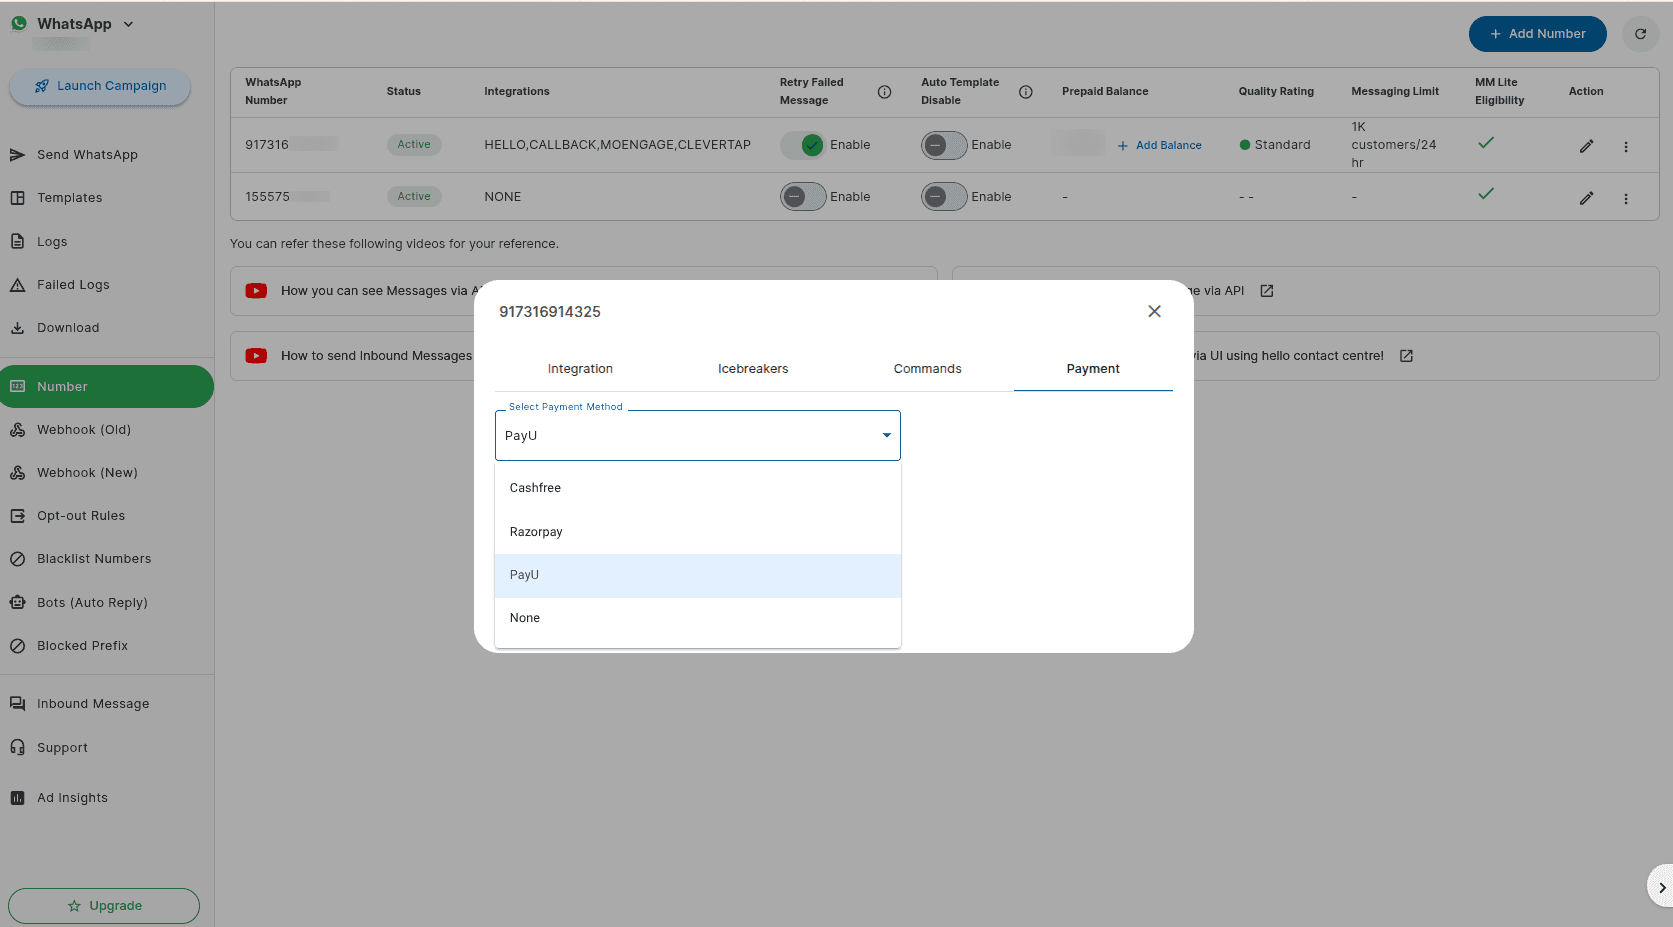This screenshot has width=1673, height=927.
Task: Choose Razorpay payment option
Action: click(698, 532)
